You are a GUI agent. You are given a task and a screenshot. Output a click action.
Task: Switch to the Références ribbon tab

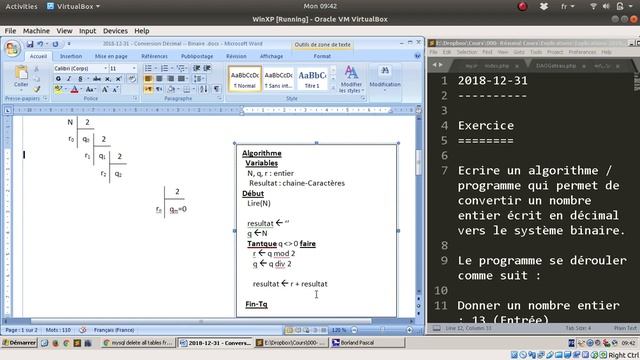pos(154,56)
